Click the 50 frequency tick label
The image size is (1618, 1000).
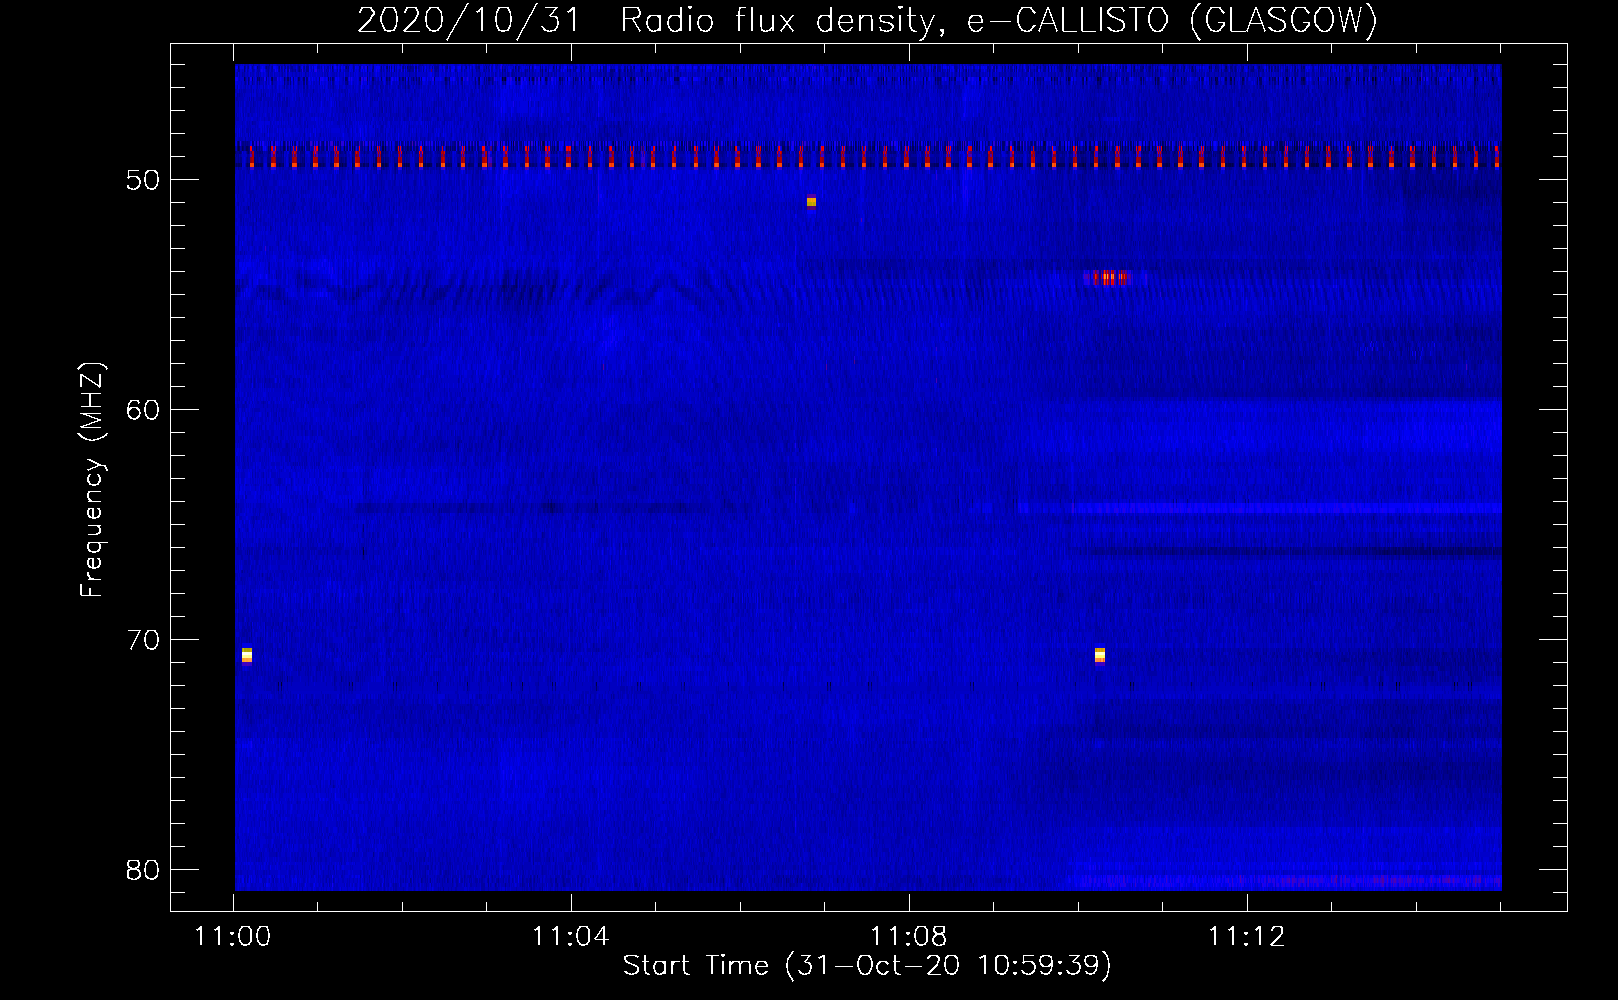click(143, 180)
